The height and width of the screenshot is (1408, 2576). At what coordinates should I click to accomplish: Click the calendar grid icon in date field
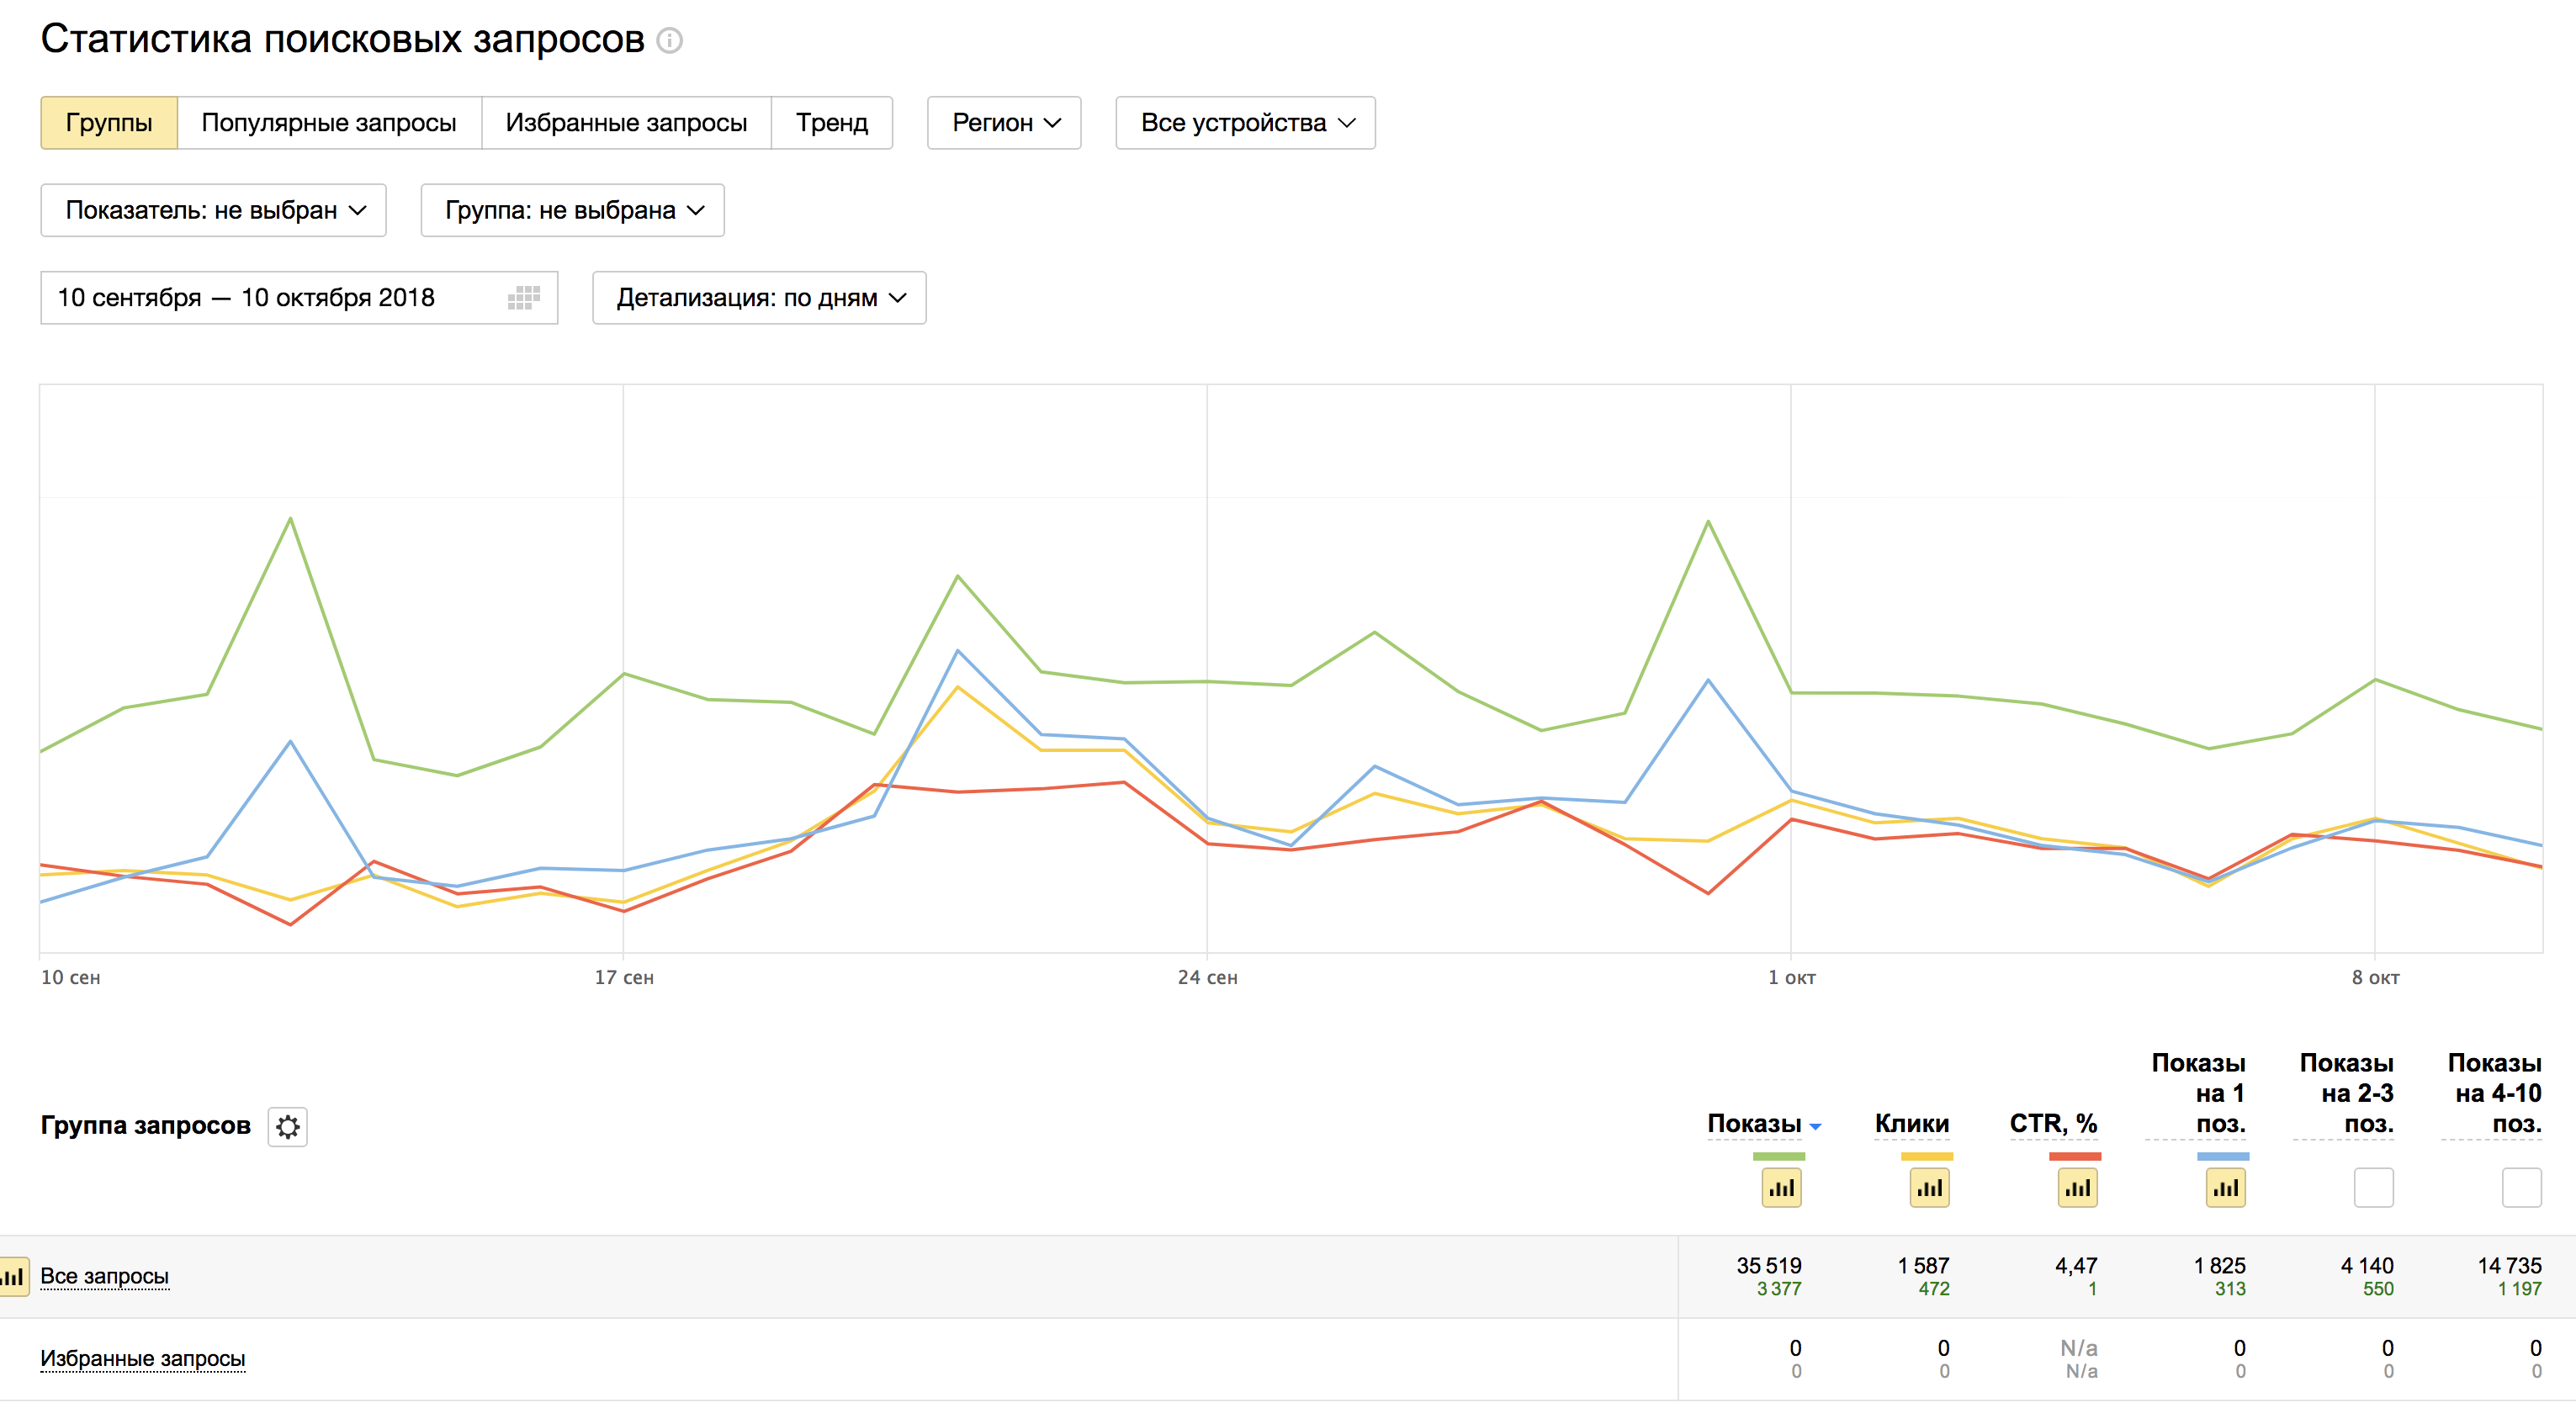pyautogui.click(x=523, y=298)
